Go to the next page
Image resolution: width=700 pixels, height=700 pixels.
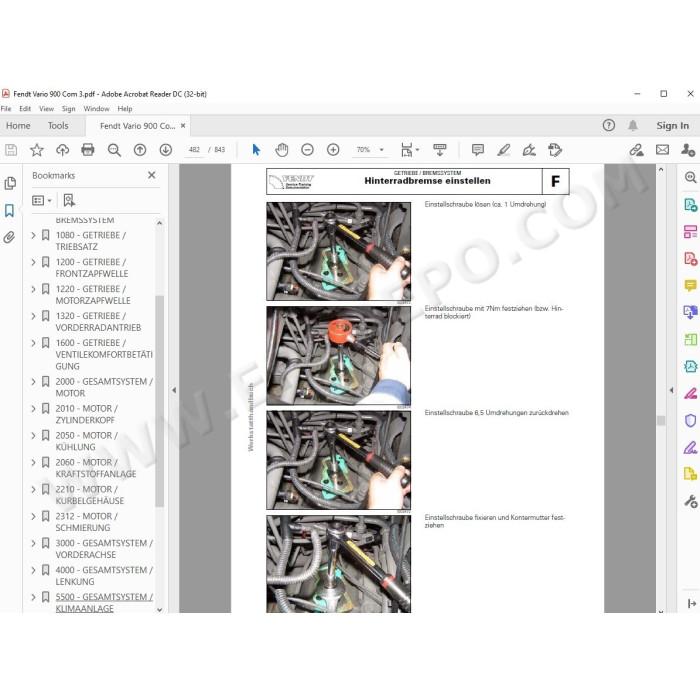(x=166, y=150)
